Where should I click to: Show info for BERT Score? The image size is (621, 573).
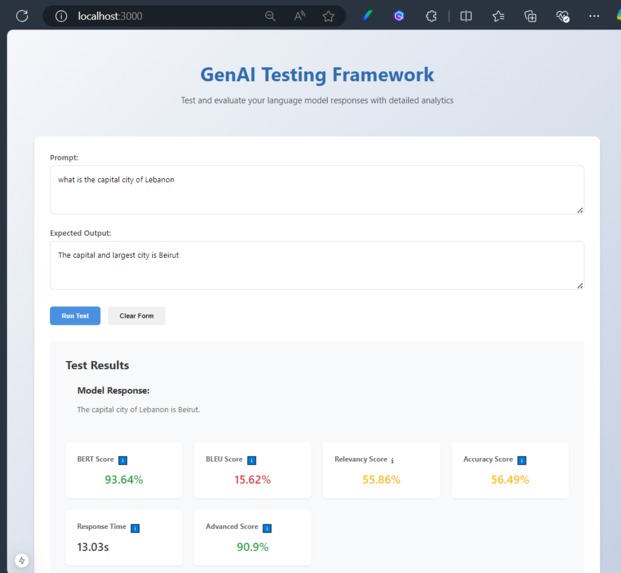(x=123, y=460)
